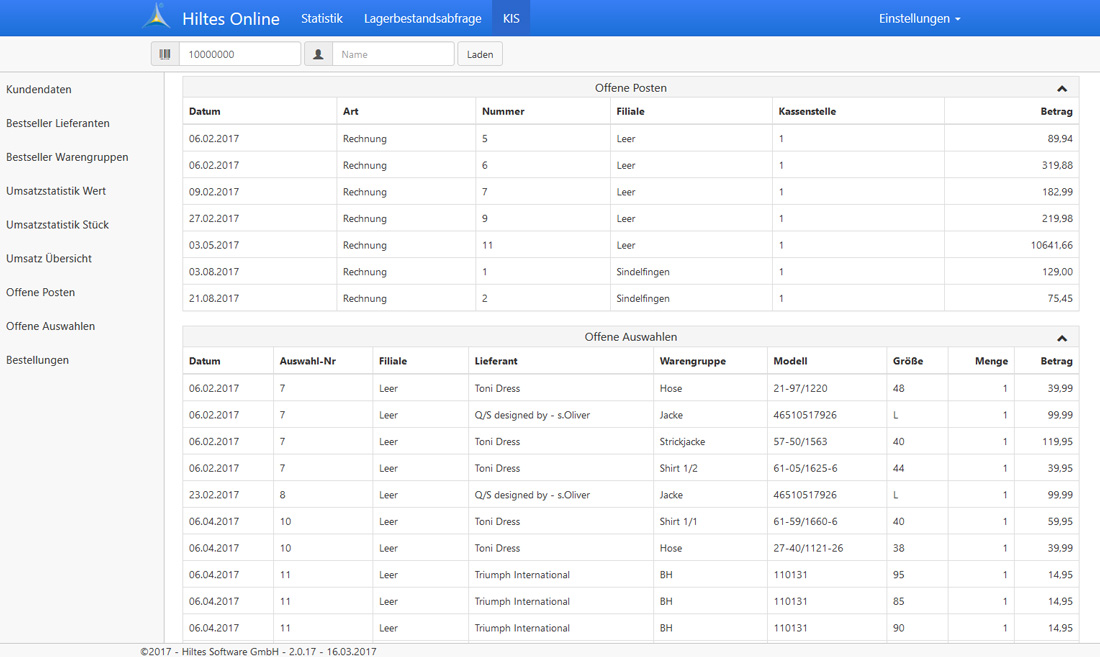Screen dimensions: 1100x657
Task: Click the customer number input field
Action: pos(239,54)
